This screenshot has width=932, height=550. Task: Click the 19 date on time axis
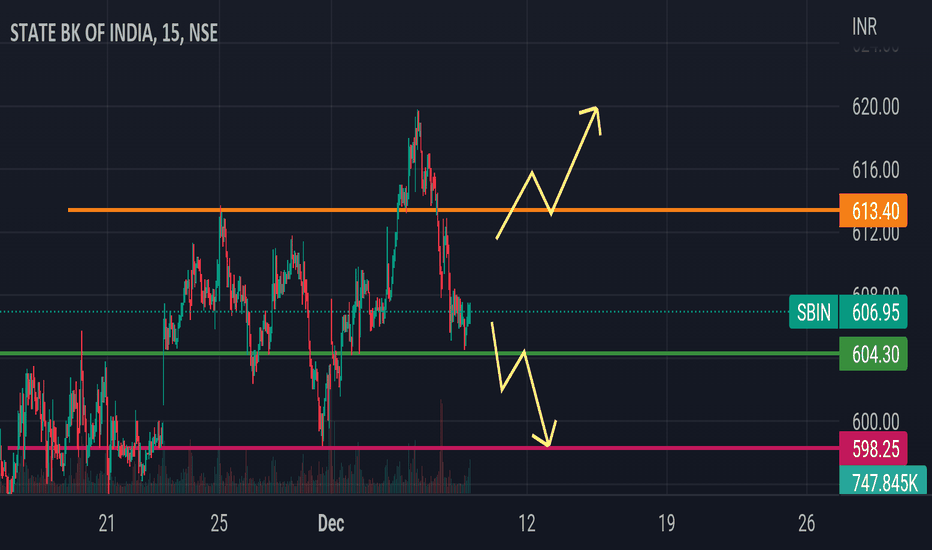667,523
